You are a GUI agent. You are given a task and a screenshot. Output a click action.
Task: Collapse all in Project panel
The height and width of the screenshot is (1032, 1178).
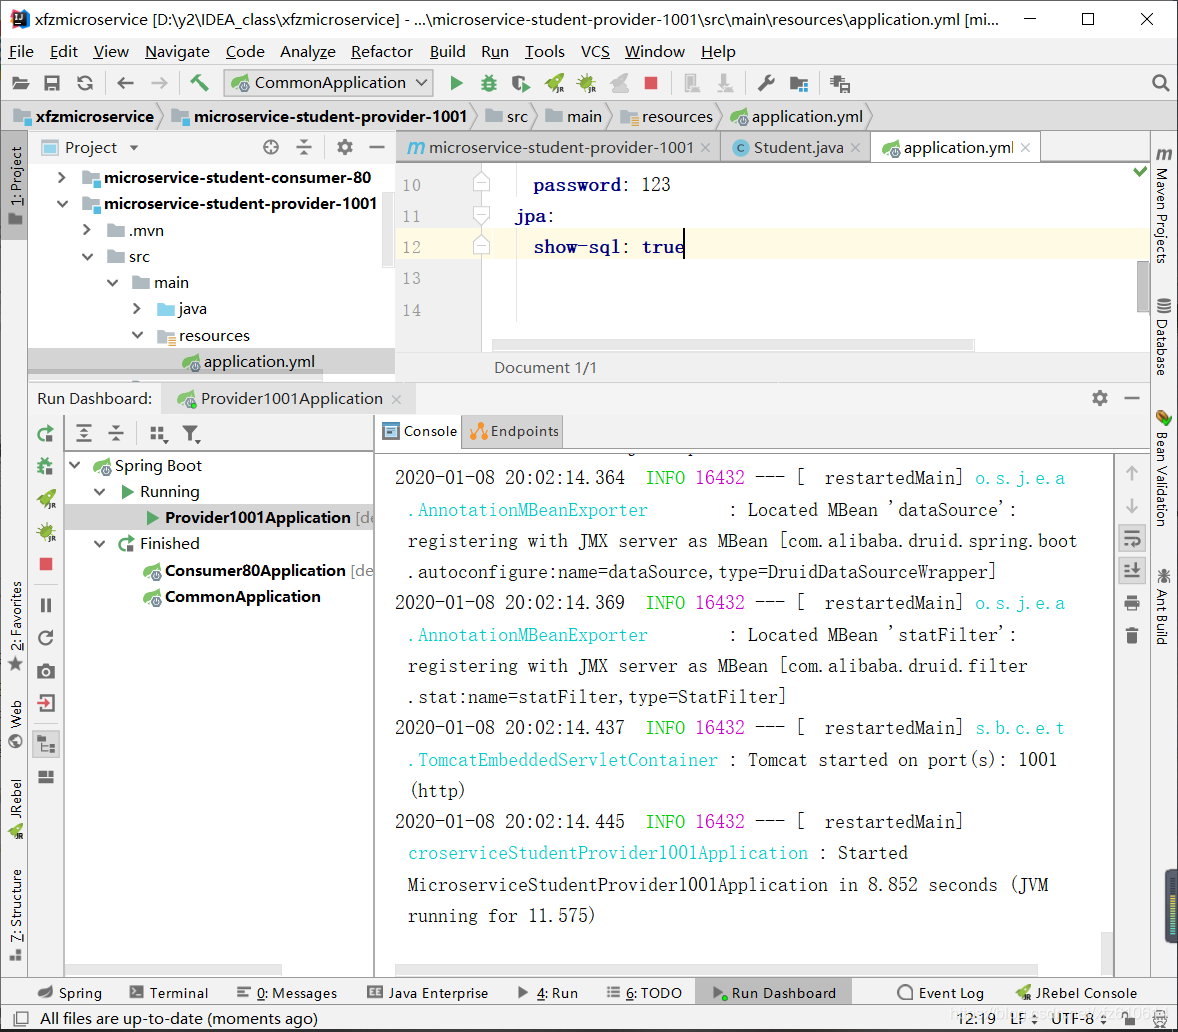304,147
